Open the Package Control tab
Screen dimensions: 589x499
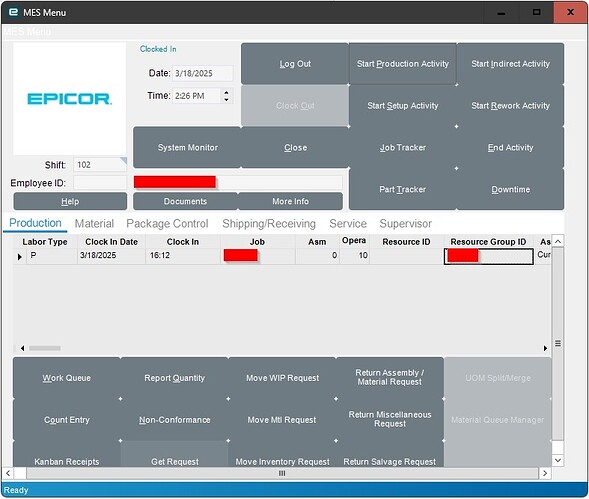167,224
